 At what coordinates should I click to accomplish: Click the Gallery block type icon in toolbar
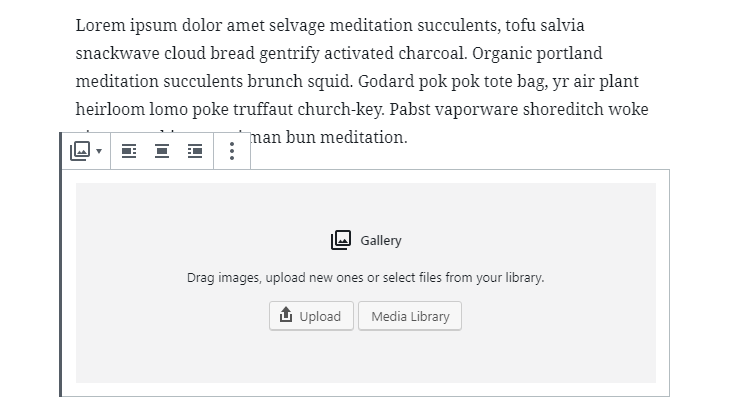point(80,151)
